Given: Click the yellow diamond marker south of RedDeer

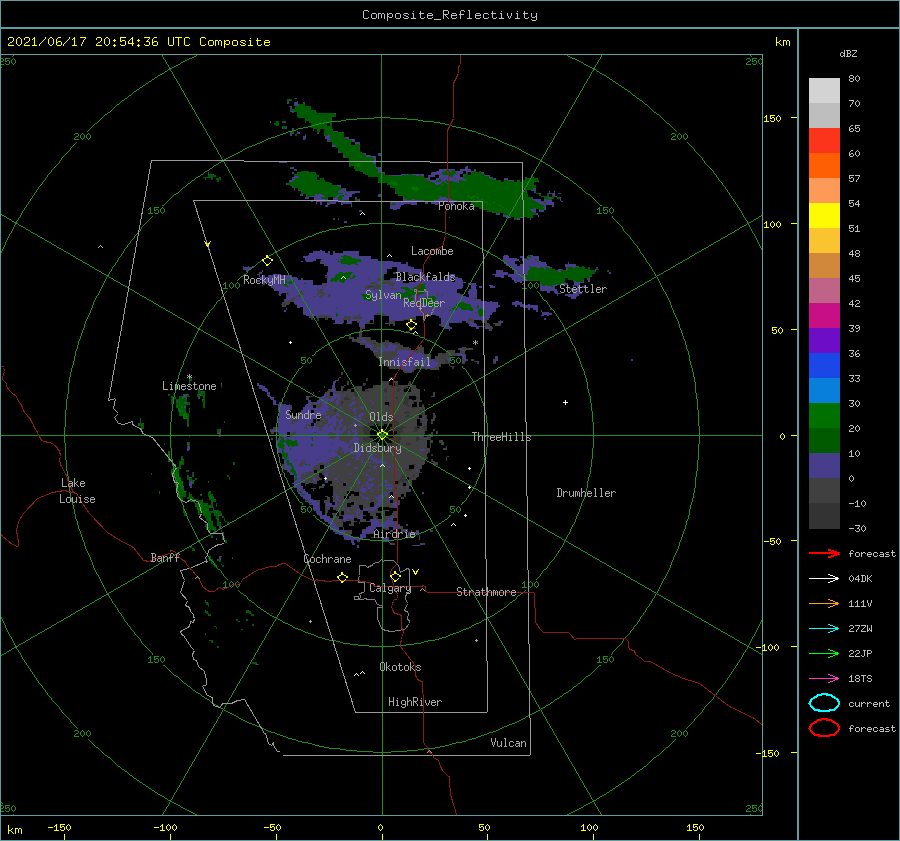Looking at the screenshot, I should tap(411, 325).
